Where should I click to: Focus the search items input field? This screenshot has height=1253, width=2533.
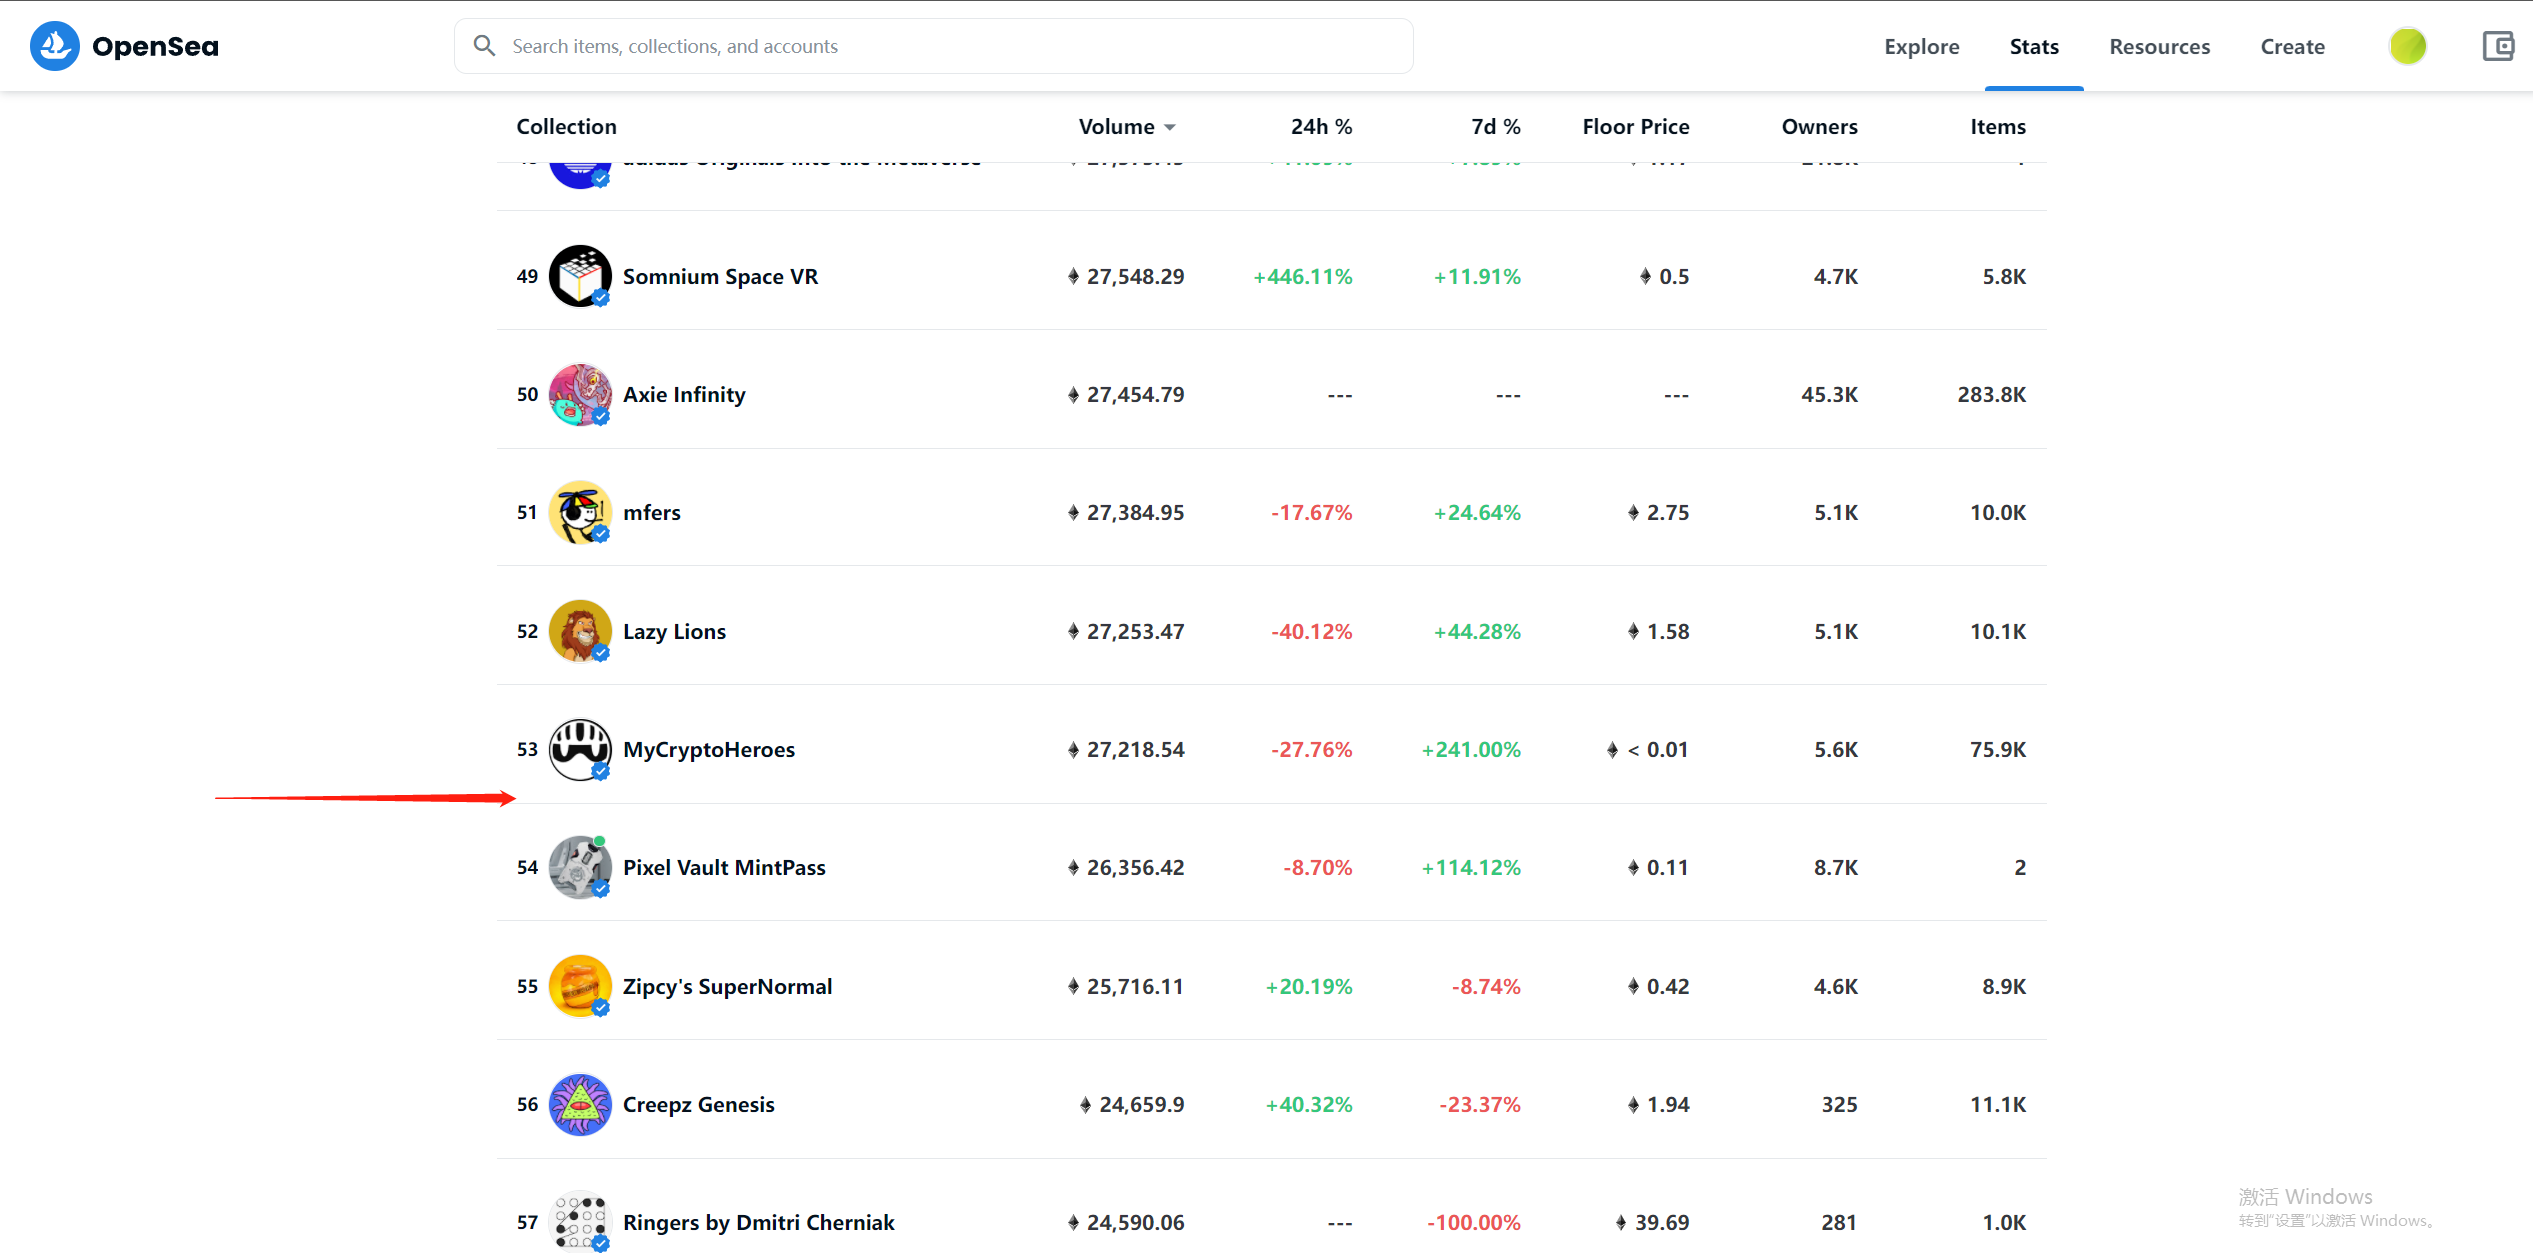click(933, 46)
